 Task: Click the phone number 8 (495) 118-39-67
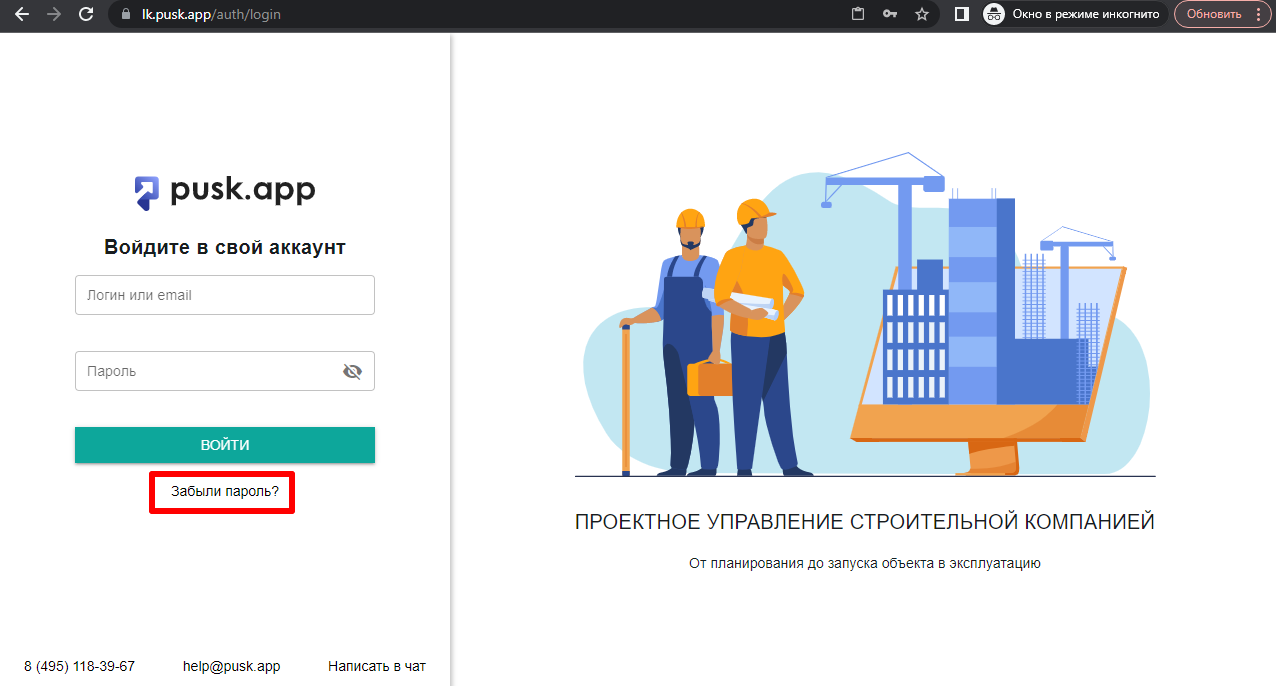[x=79, y=666]
